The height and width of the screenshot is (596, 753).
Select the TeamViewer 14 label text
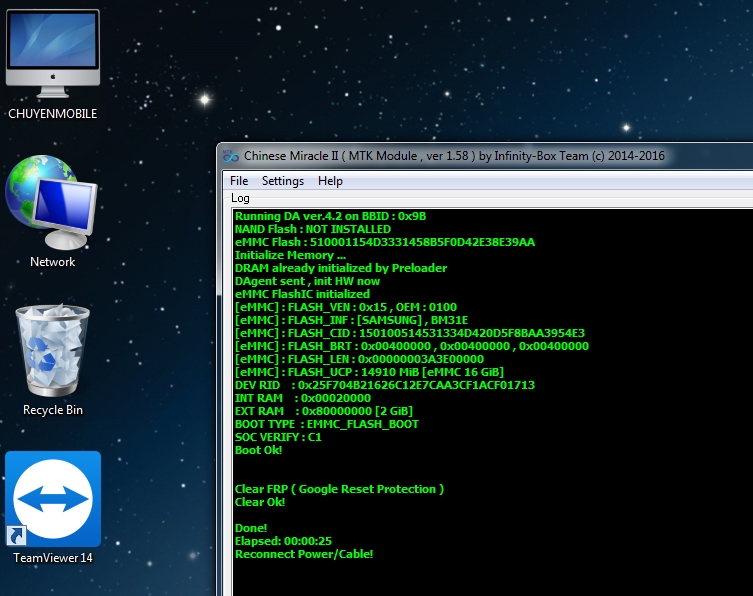[53, 558]
